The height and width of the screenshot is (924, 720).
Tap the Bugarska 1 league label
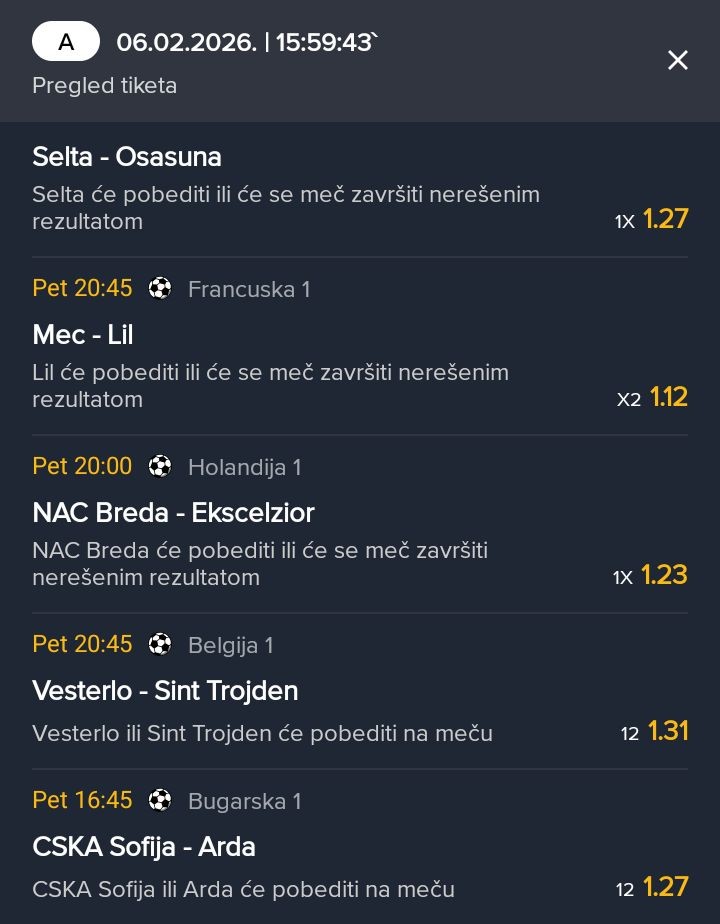tap(245, 801)
